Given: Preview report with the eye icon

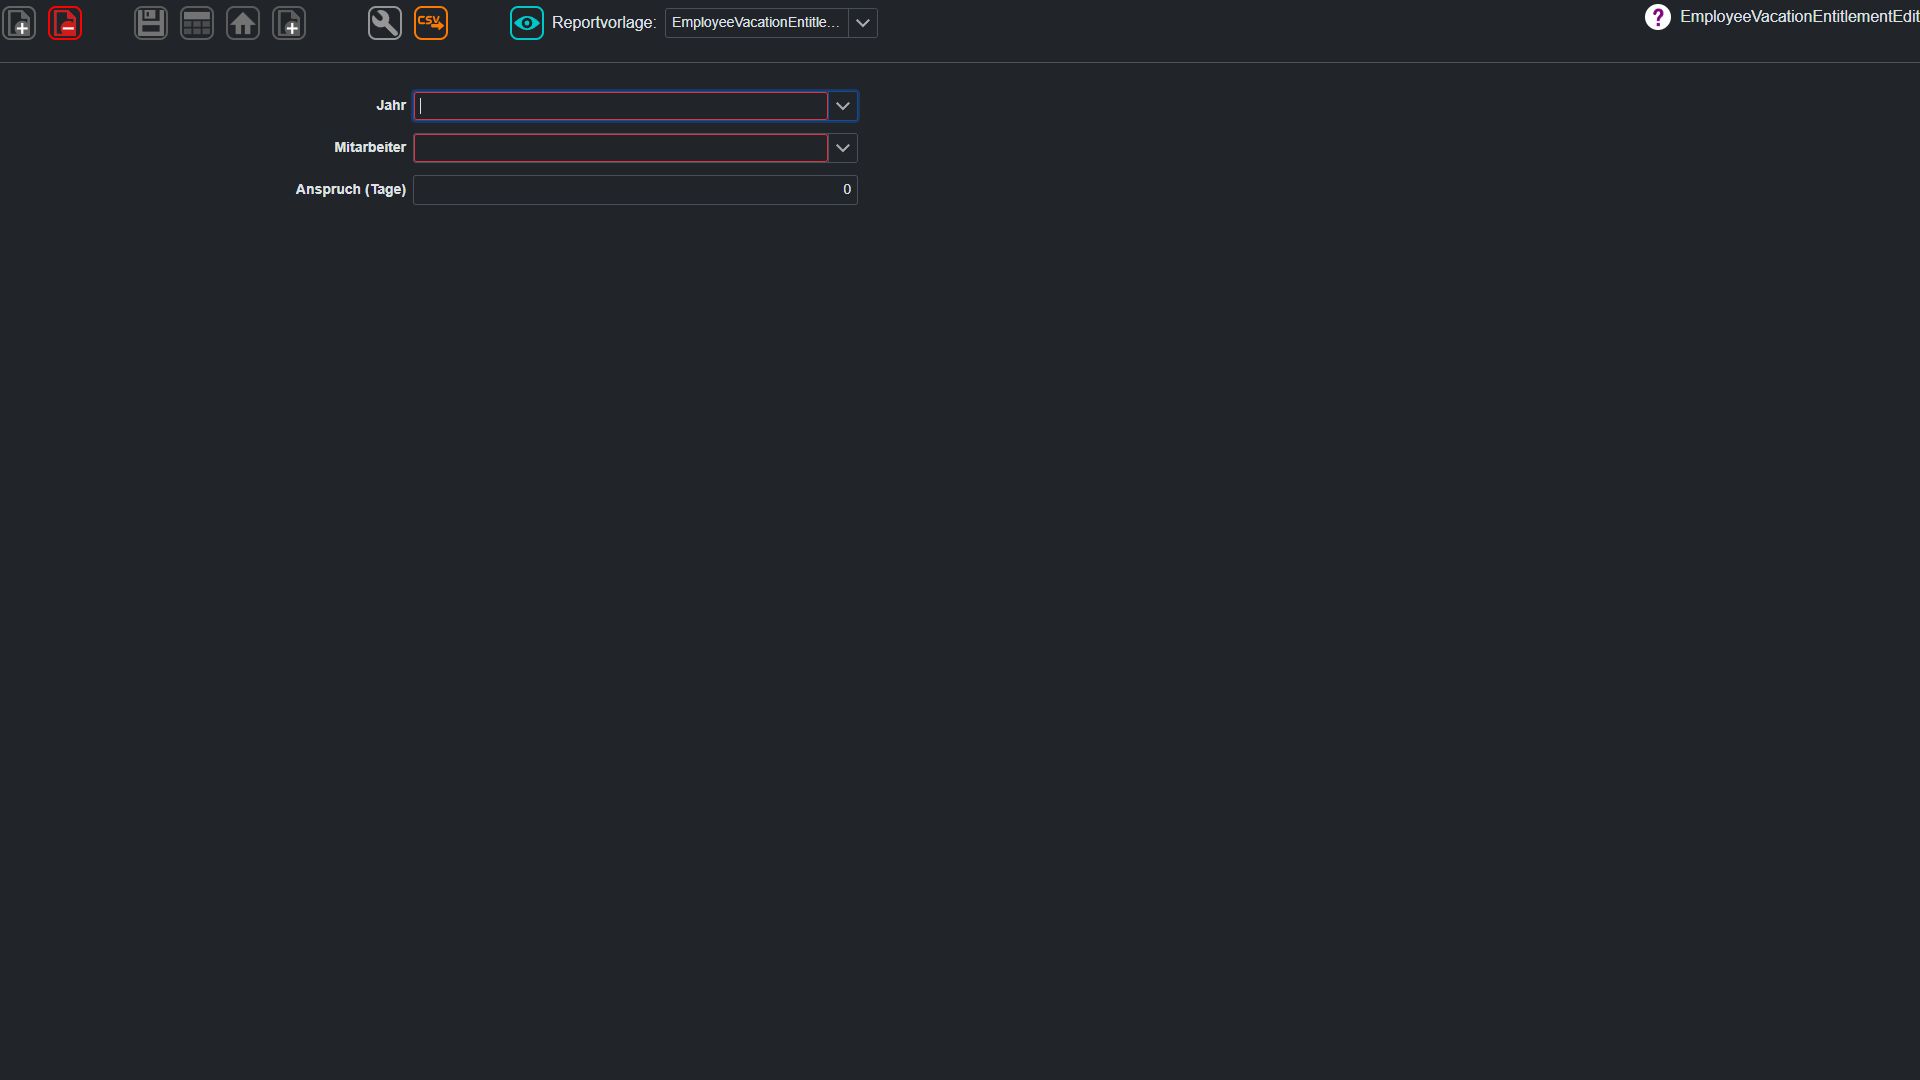Looking at the screenshot, I should [x=527, y=23].
